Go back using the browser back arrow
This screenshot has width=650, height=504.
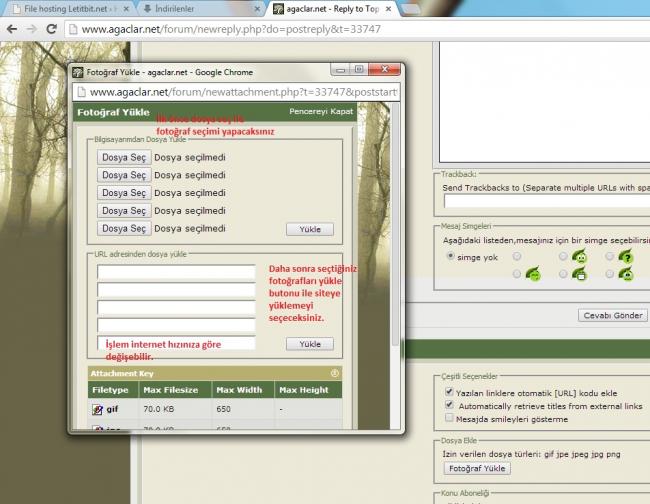[12, 29]
